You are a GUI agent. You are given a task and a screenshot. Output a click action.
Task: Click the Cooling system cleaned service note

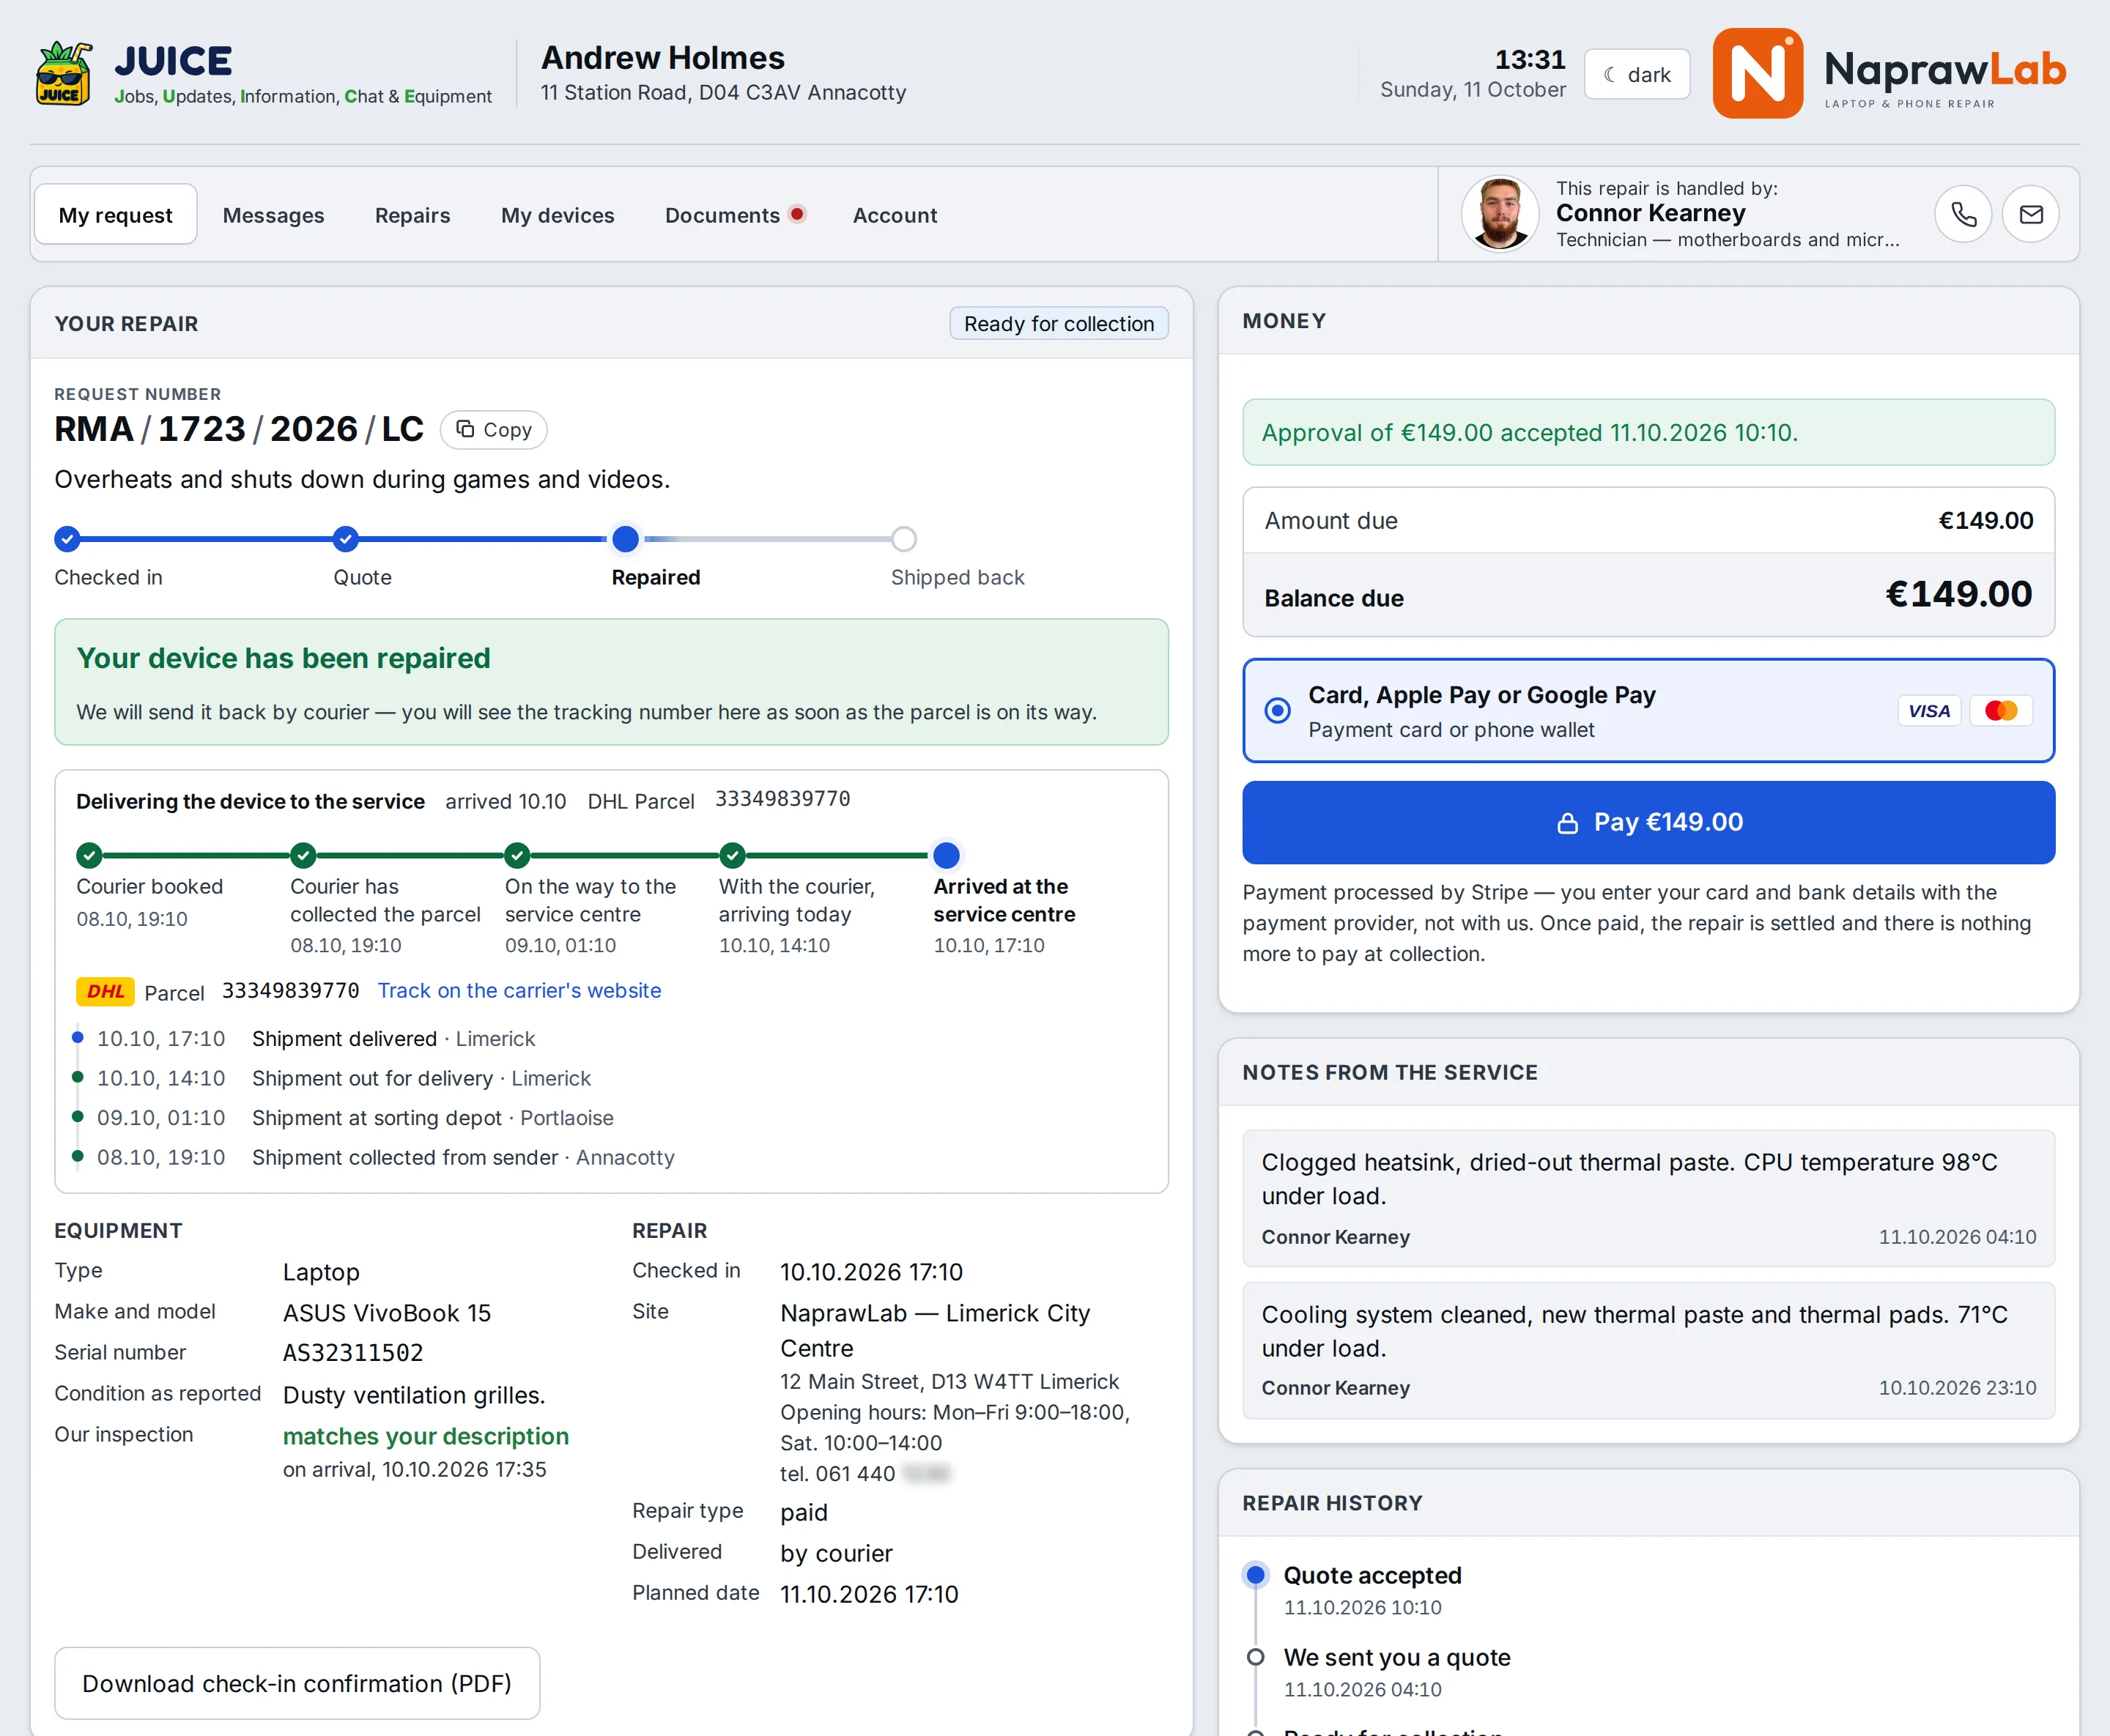click(1648, 1350)
